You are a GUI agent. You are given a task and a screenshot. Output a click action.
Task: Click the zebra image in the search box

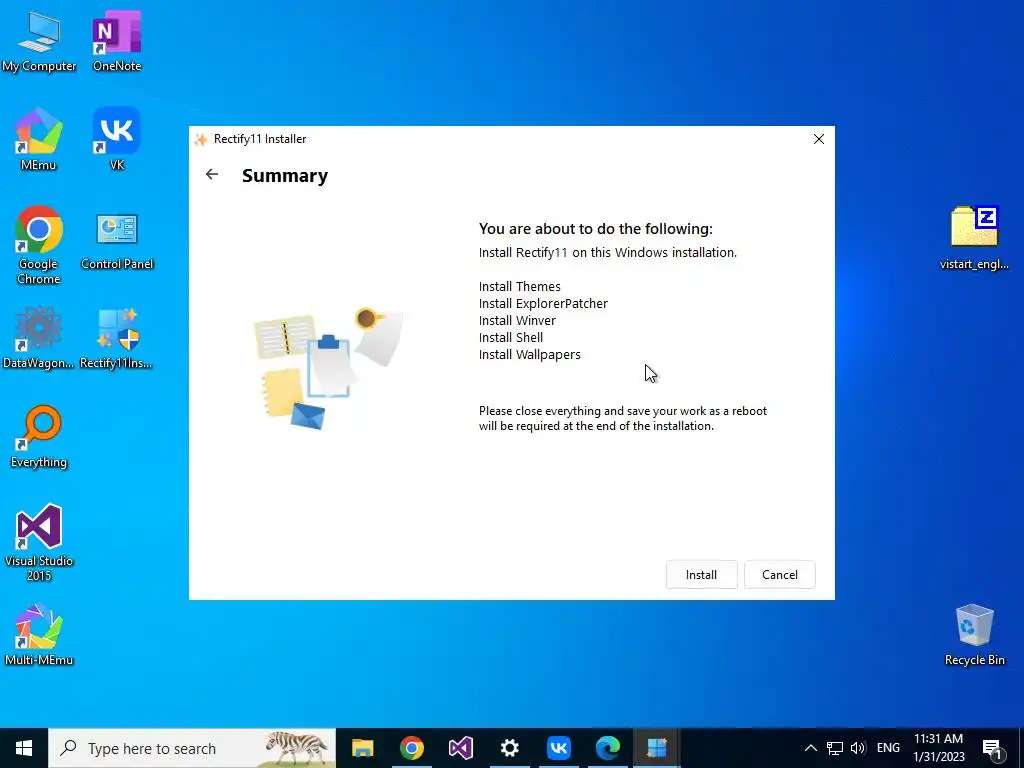297,748
